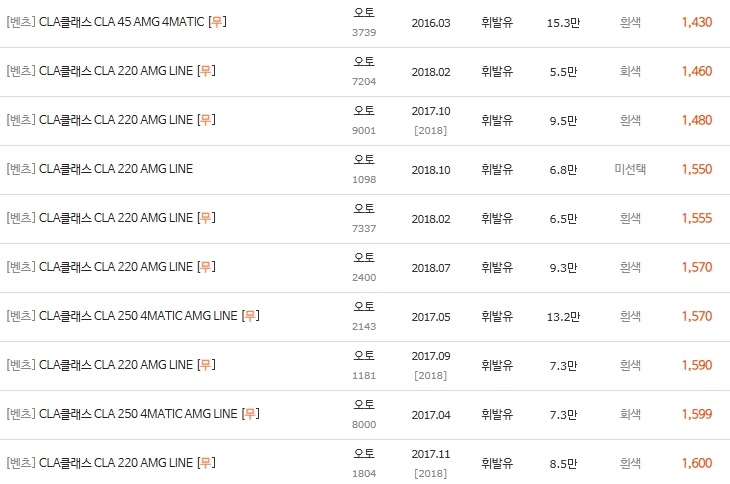Click the 오토 transmission label above number 3739

click(364, 13)
